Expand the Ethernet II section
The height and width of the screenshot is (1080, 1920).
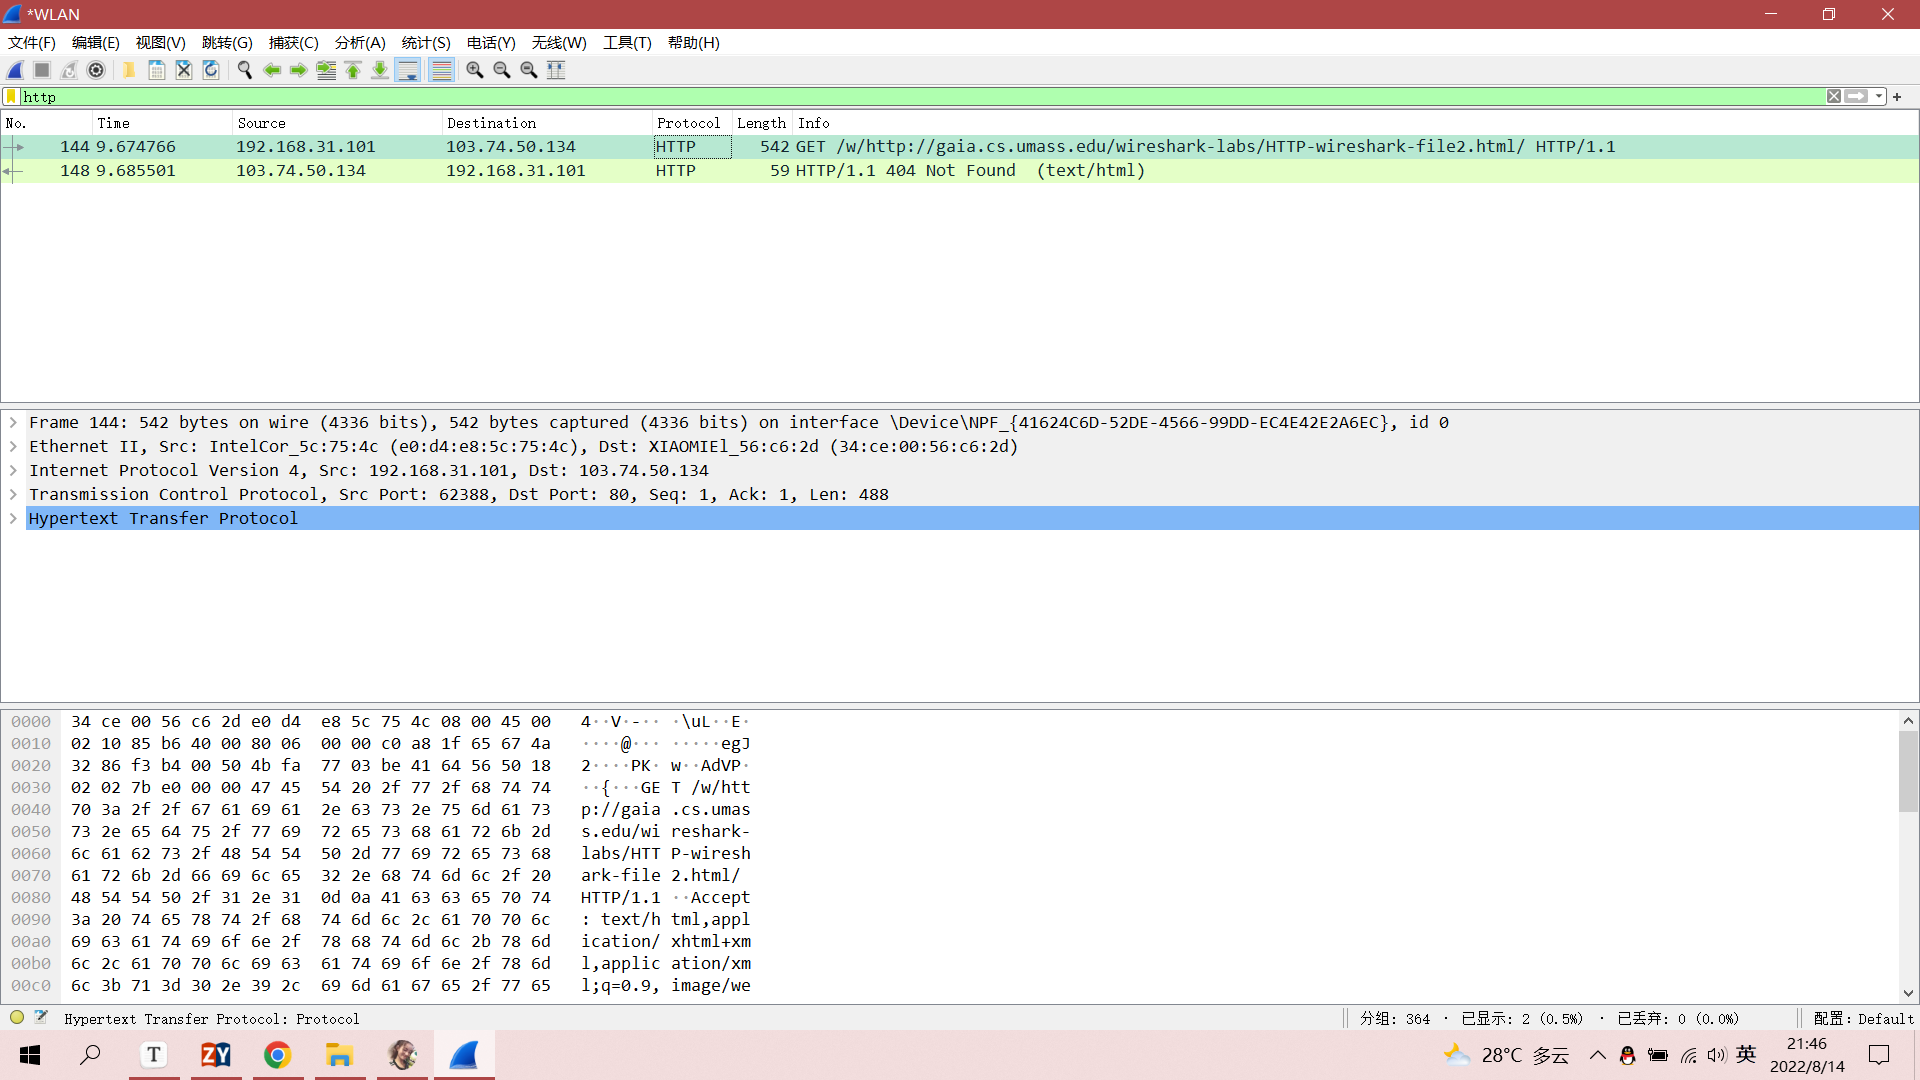pos(13,447)
